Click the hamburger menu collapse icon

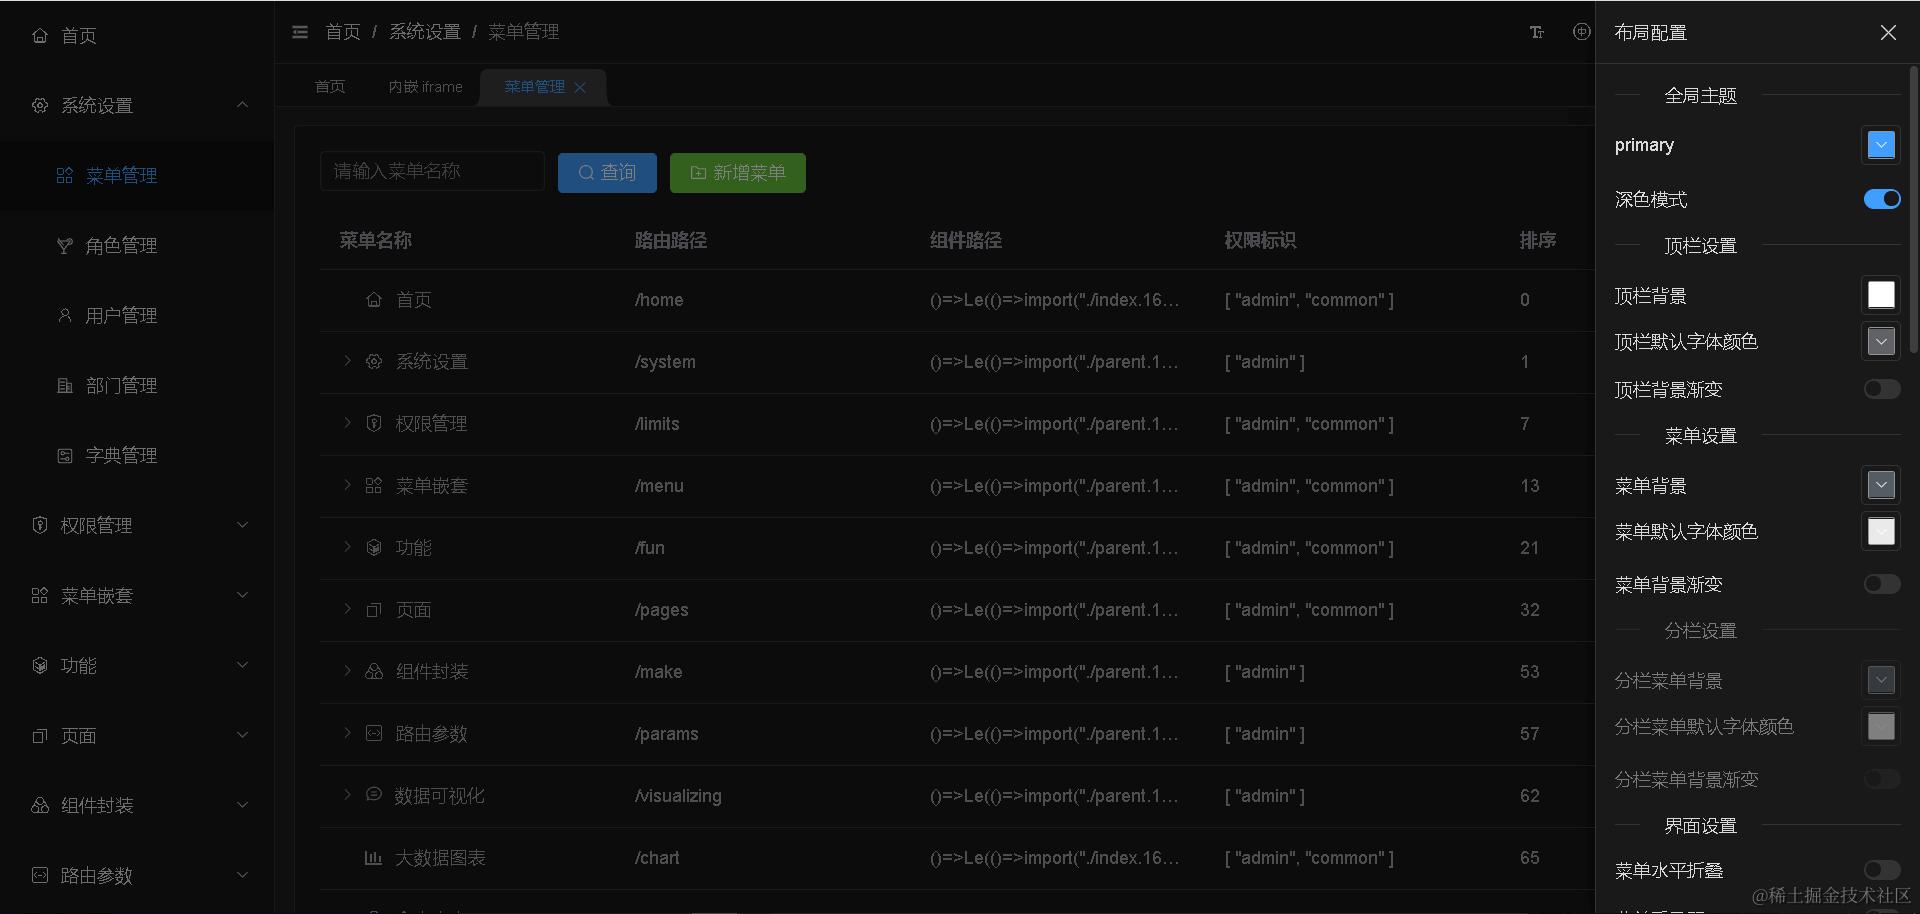(300, 32)
